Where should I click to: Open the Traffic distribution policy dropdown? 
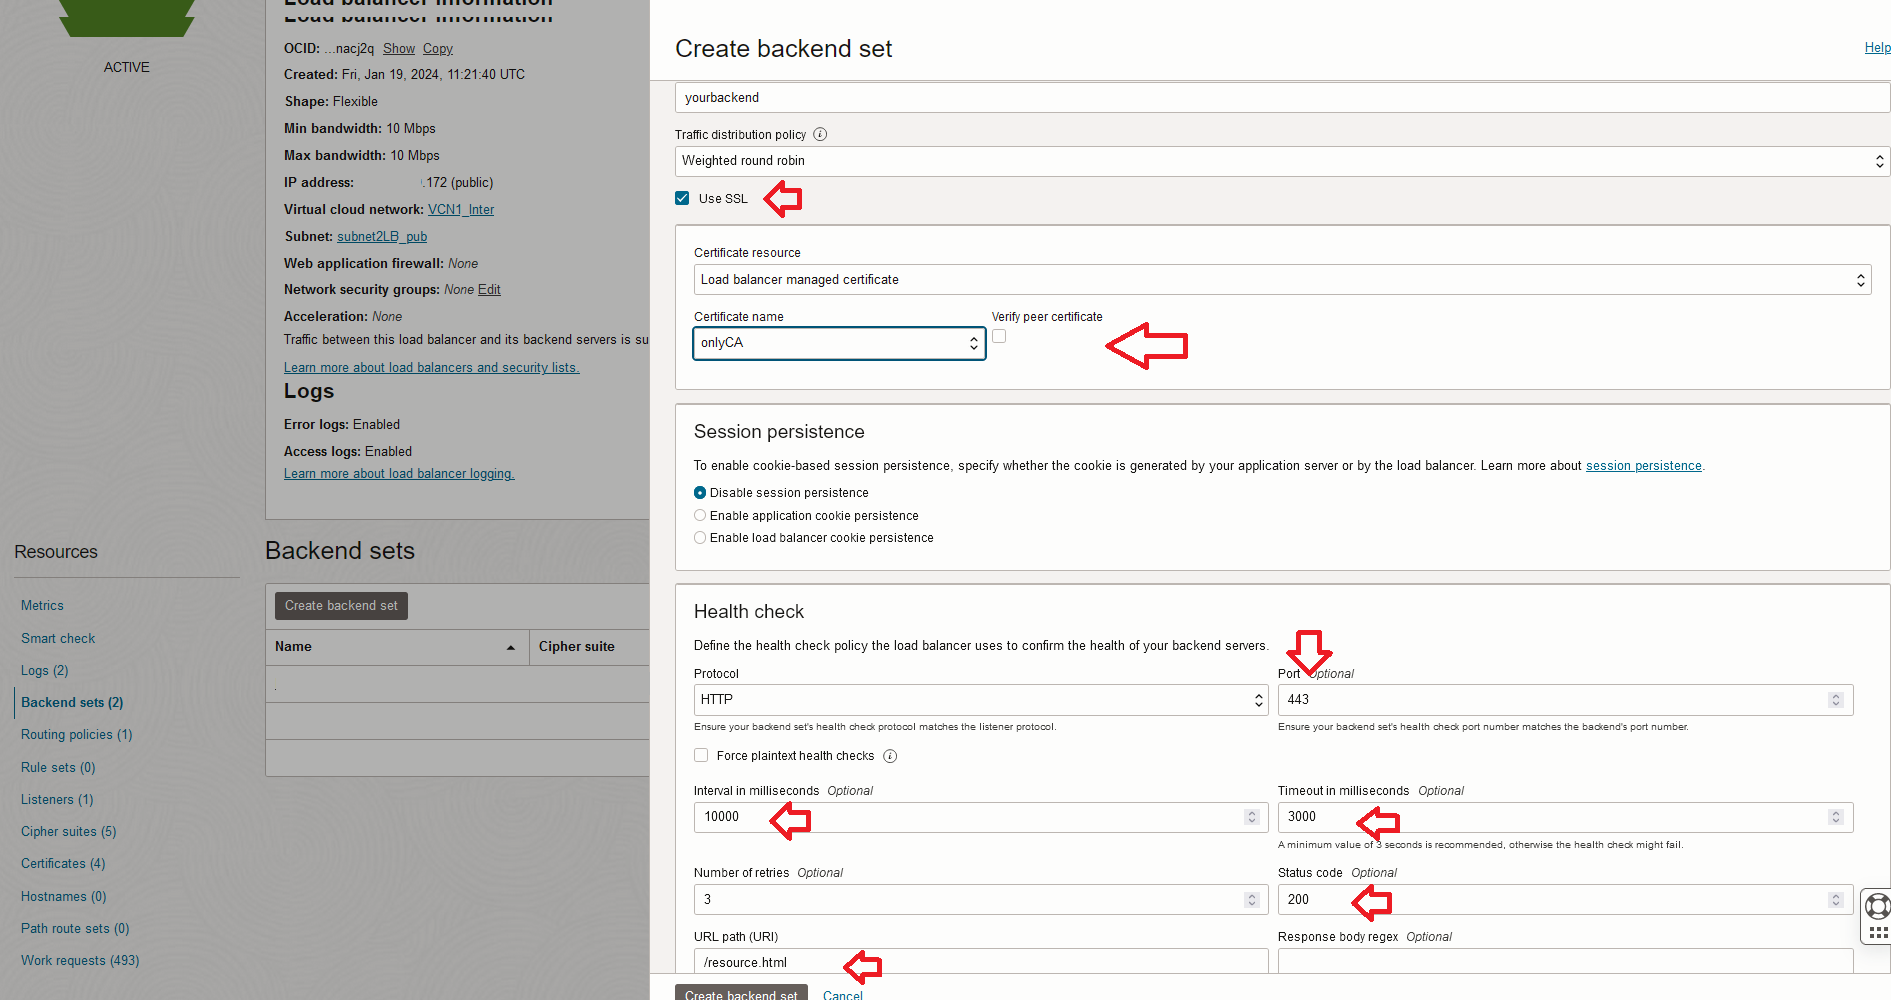tap(1282, 161)
